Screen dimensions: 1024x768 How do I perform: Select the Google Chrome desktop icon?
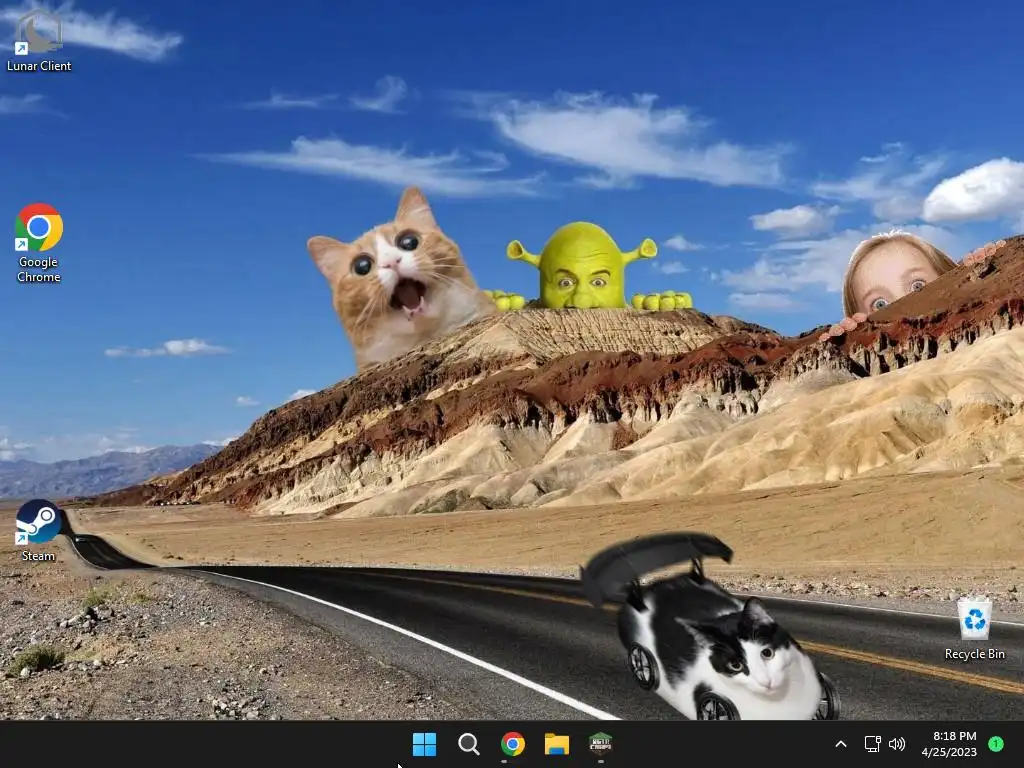click(39, 243)
